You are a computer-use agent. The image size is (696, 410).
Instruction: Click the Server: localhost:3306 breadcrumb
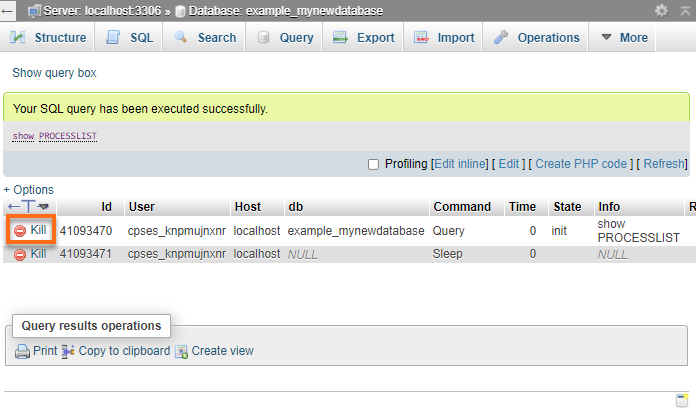102,11
